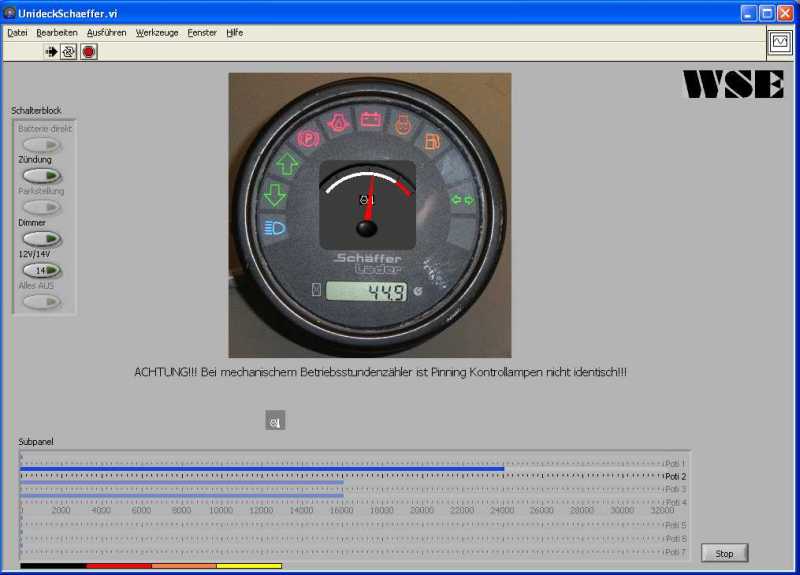Click the 16000 scale value

[x=341, y=510]
